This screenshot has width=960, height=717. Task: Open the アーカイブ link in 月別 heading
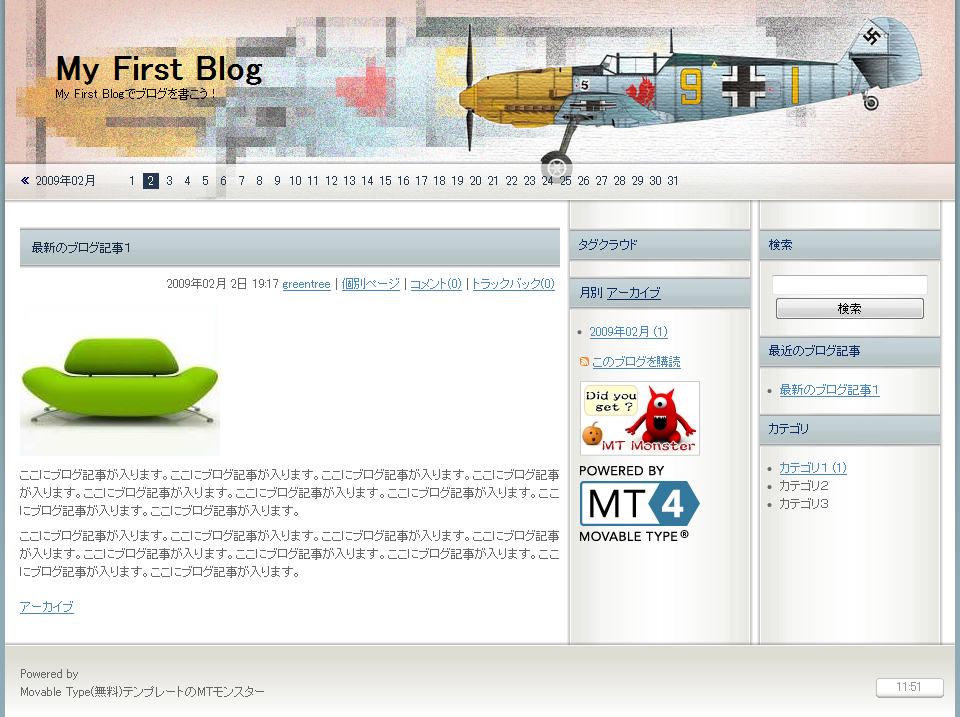click(x=633, y=293)
